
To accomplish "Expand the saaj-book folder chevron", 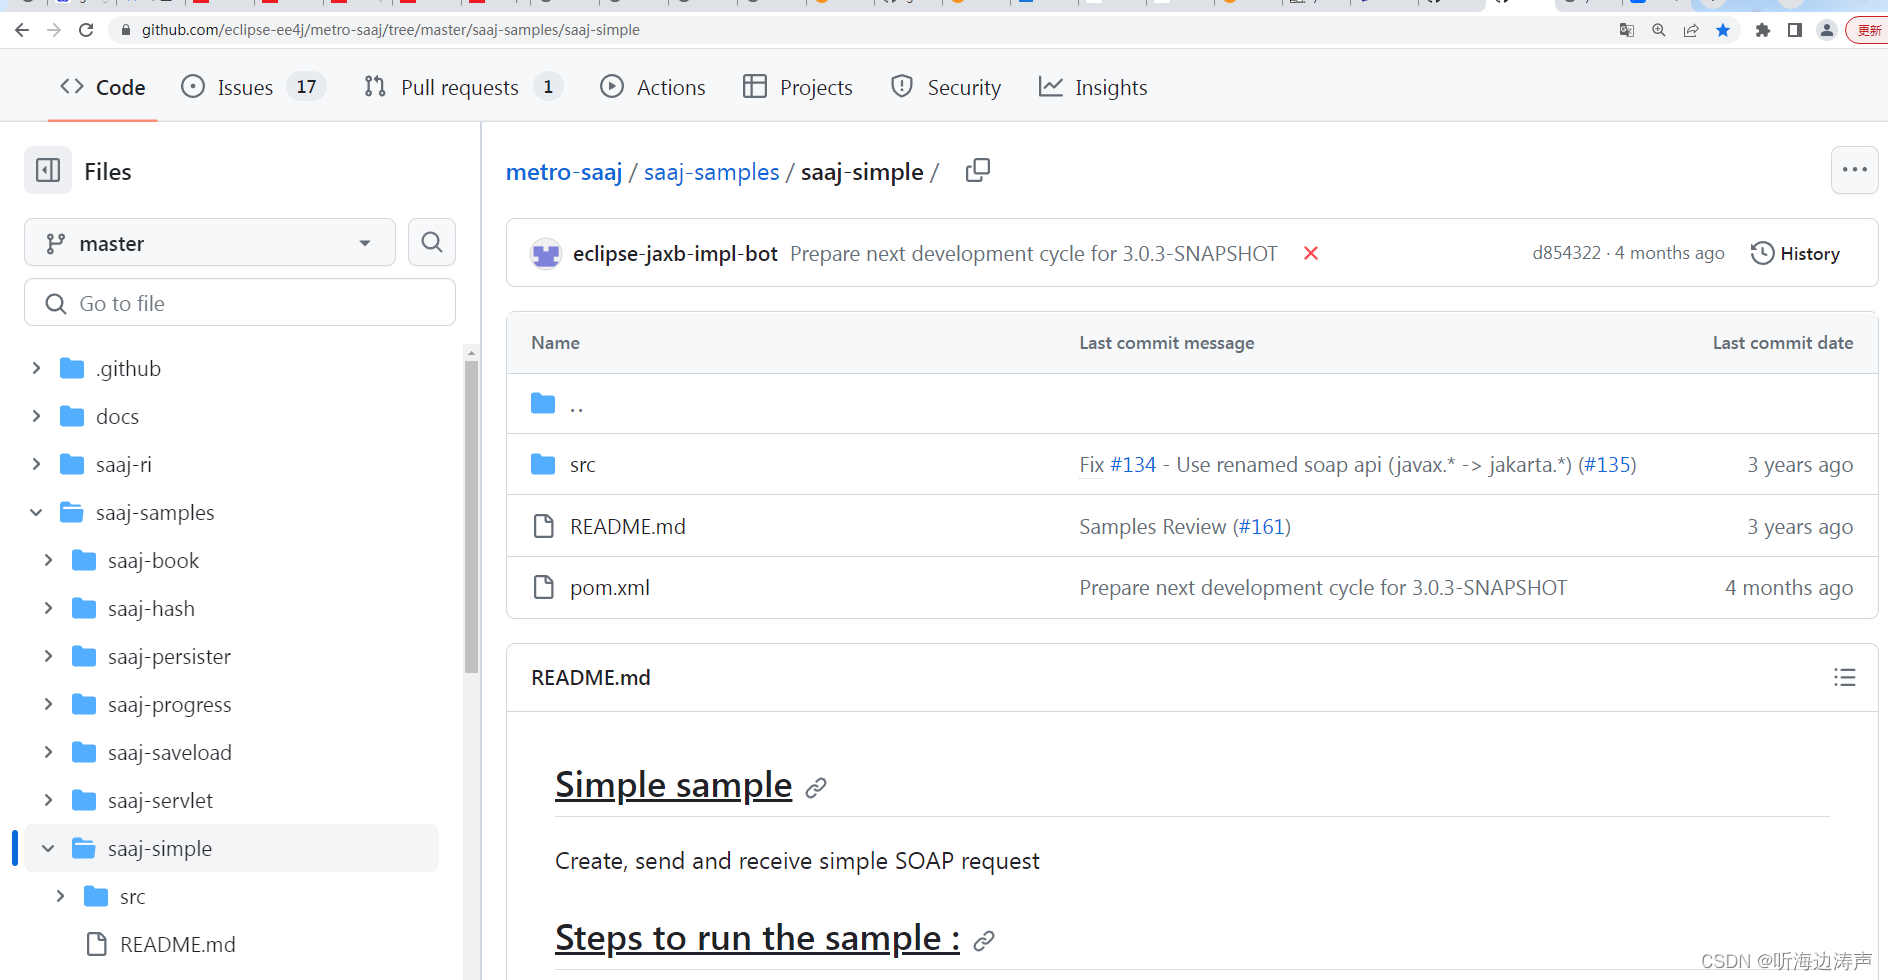I will tap(48, 560).
